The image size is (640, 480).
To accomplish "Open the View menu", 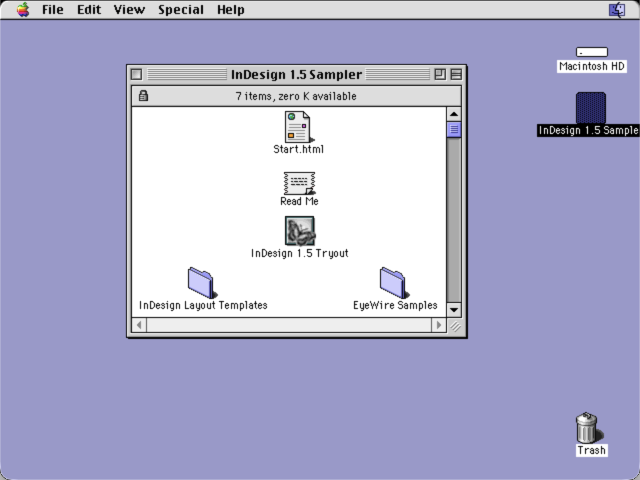I will point(129,9).
